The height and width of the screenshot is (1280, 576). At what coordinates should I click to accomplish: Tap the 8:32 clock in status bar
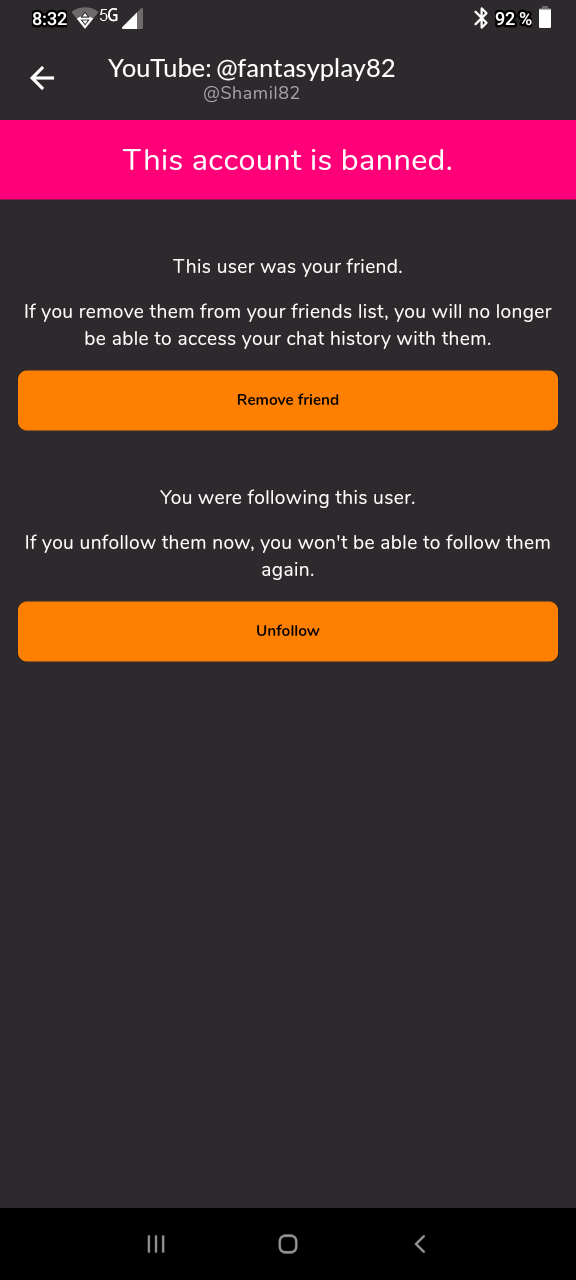click(x=49, y=19)
